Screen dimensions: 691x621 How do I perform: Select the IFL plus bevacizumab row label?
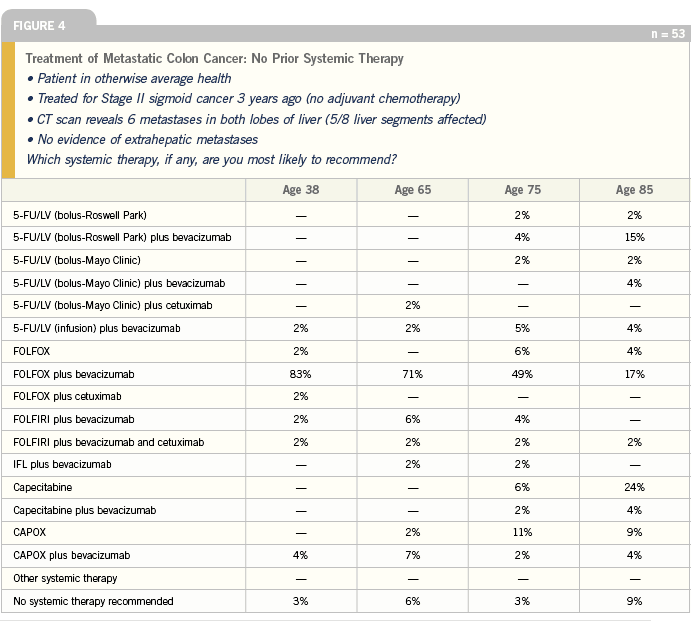click(x=63, y=465)
